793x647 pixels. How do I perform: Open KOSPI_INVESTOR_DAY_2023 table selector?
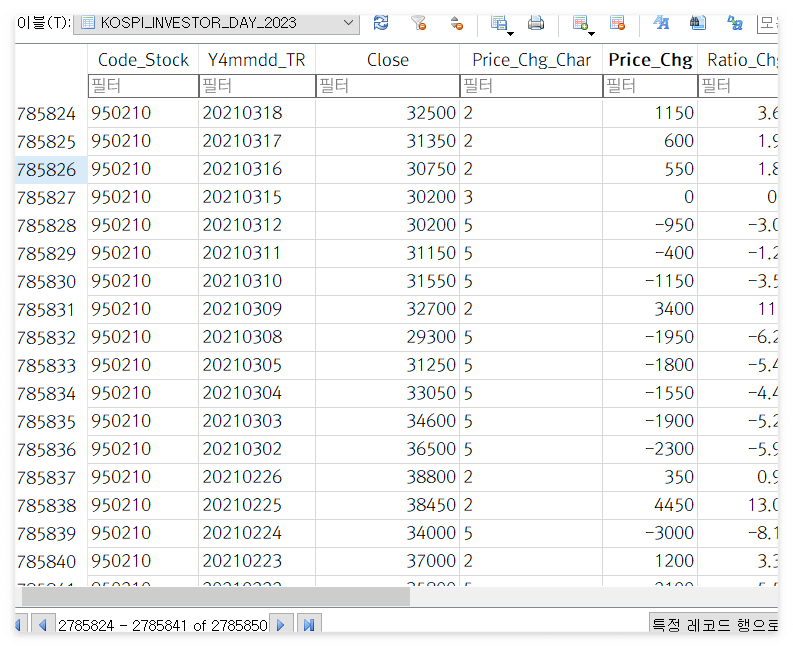216,23
